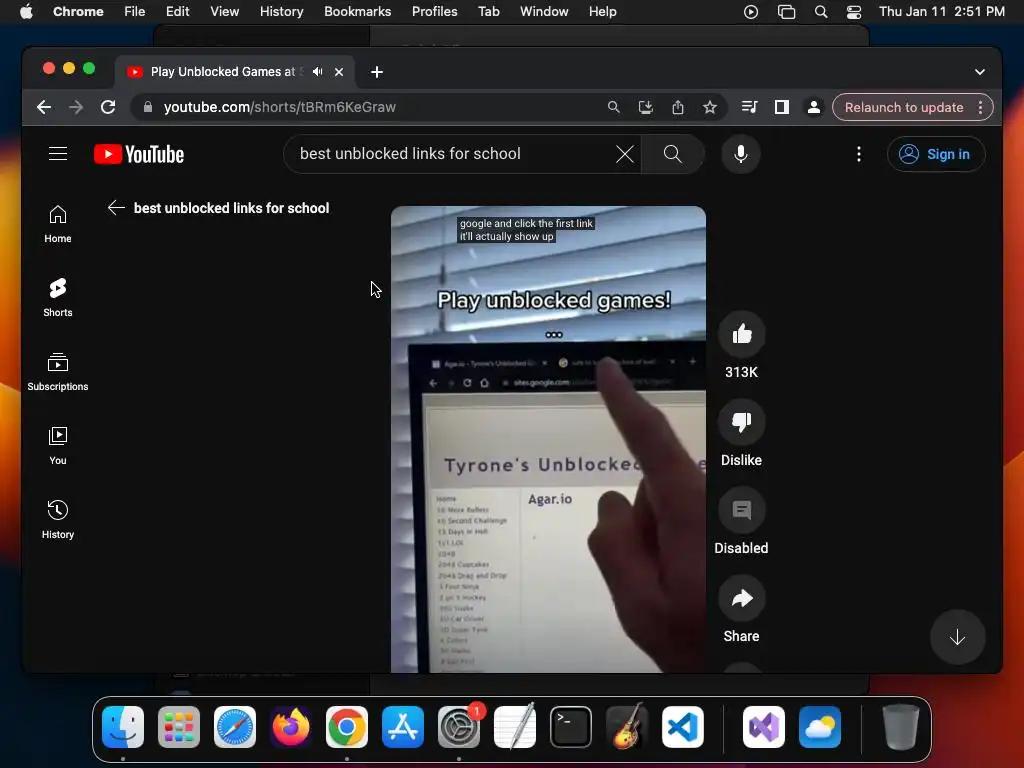The image size is (1024, 768).
Task: Reload the page in Chrome
Action: pos(108,107)
